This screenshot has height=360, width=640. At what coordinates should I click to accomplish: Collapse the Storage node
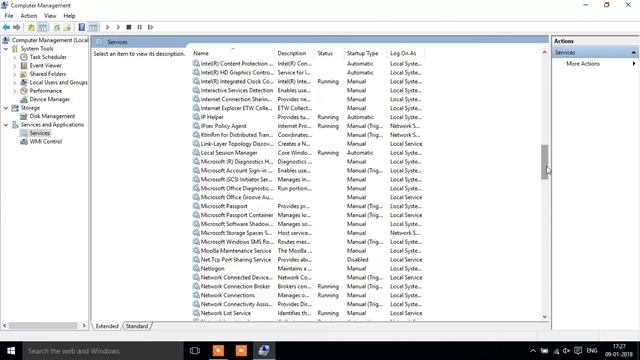[6, 108]
